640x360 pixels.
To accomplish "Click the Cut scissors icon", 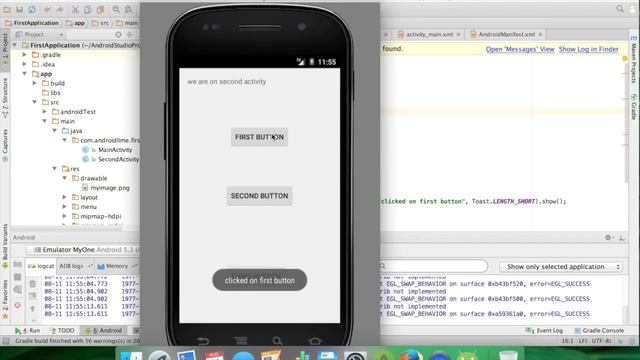I will point(75,9).
